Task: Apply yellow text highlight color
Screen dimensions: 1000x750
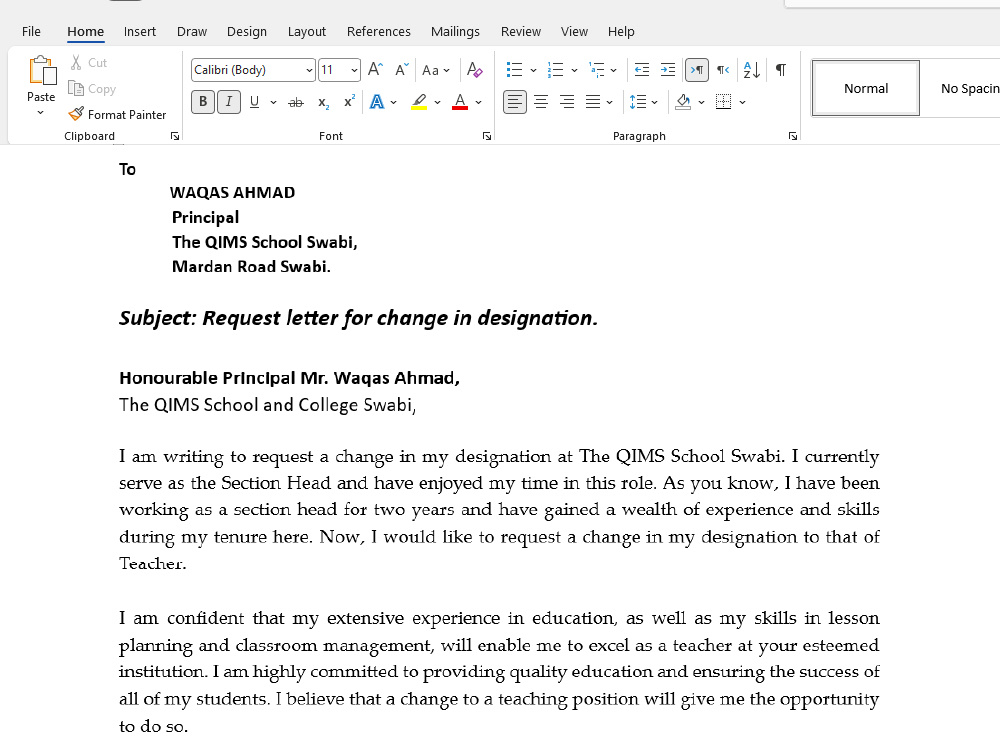Action: click(419, 102)
